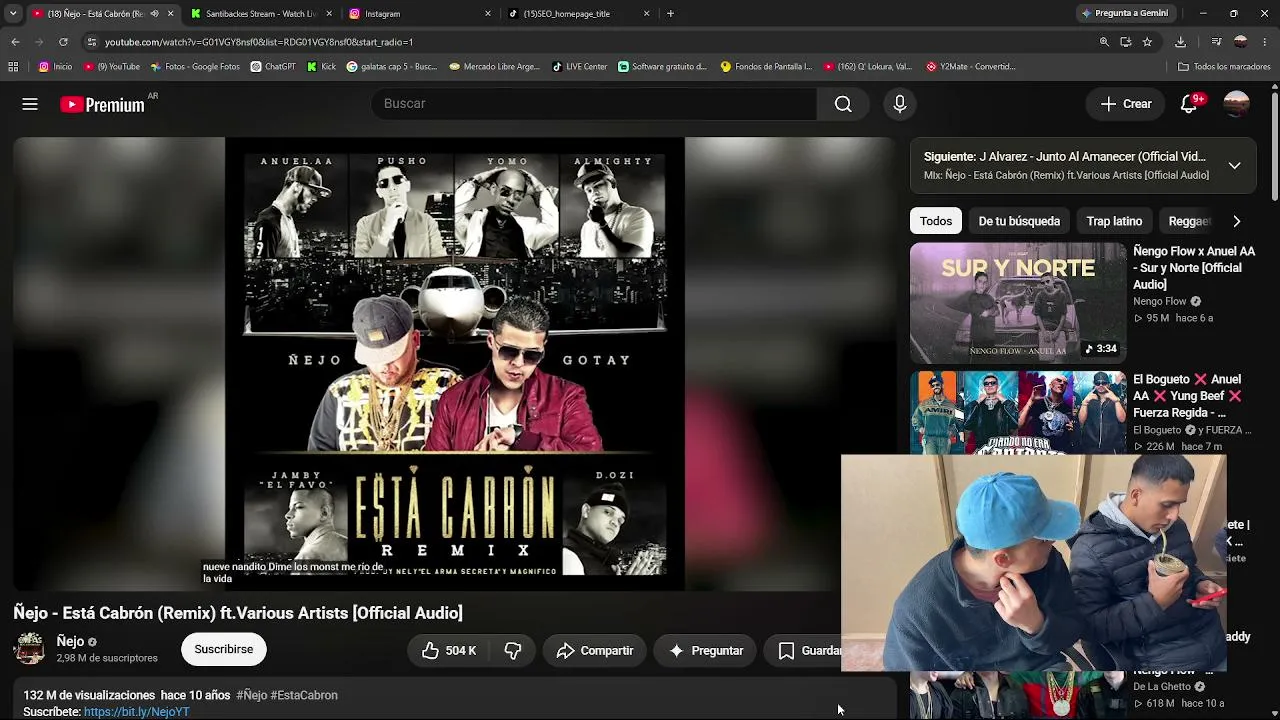This screenshot has height=720, width=1280.
Task: Click the Preguntar AI button
Action: [x=706, y=651]
